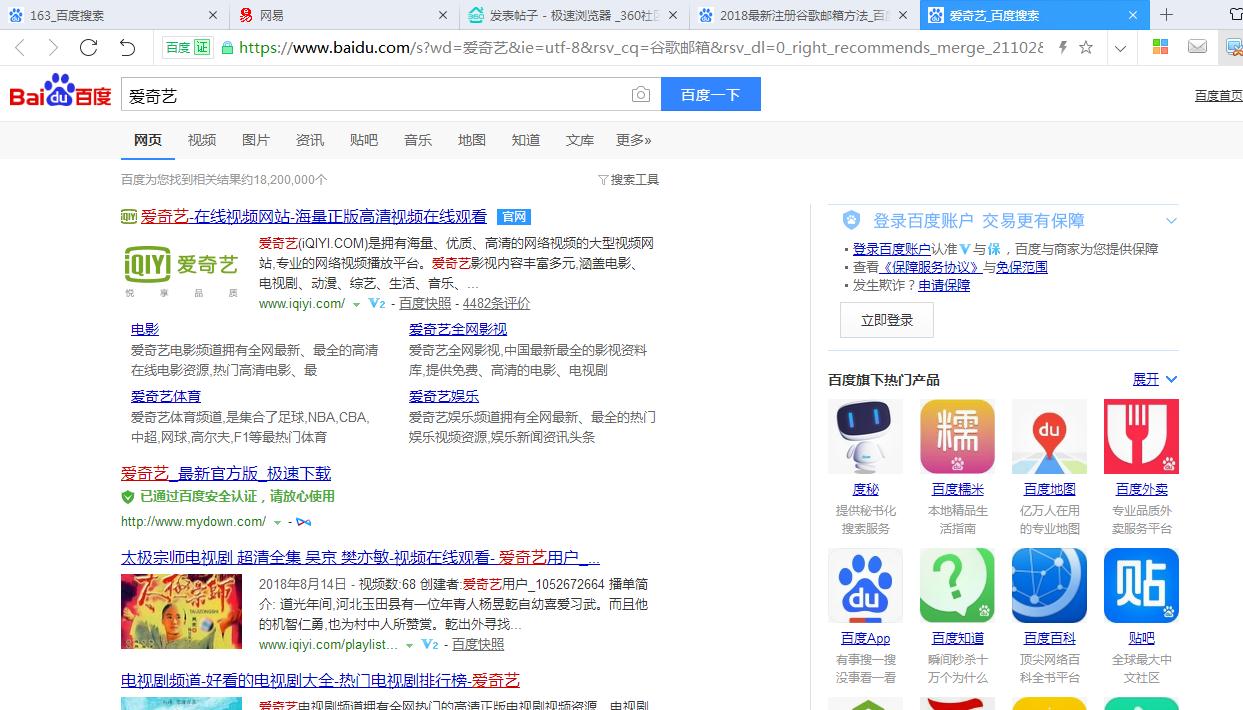This screenshot has height=710, width=1243.
Task: Open 百度快照 for the iqiyi.com result
Action: coord(425,304)
